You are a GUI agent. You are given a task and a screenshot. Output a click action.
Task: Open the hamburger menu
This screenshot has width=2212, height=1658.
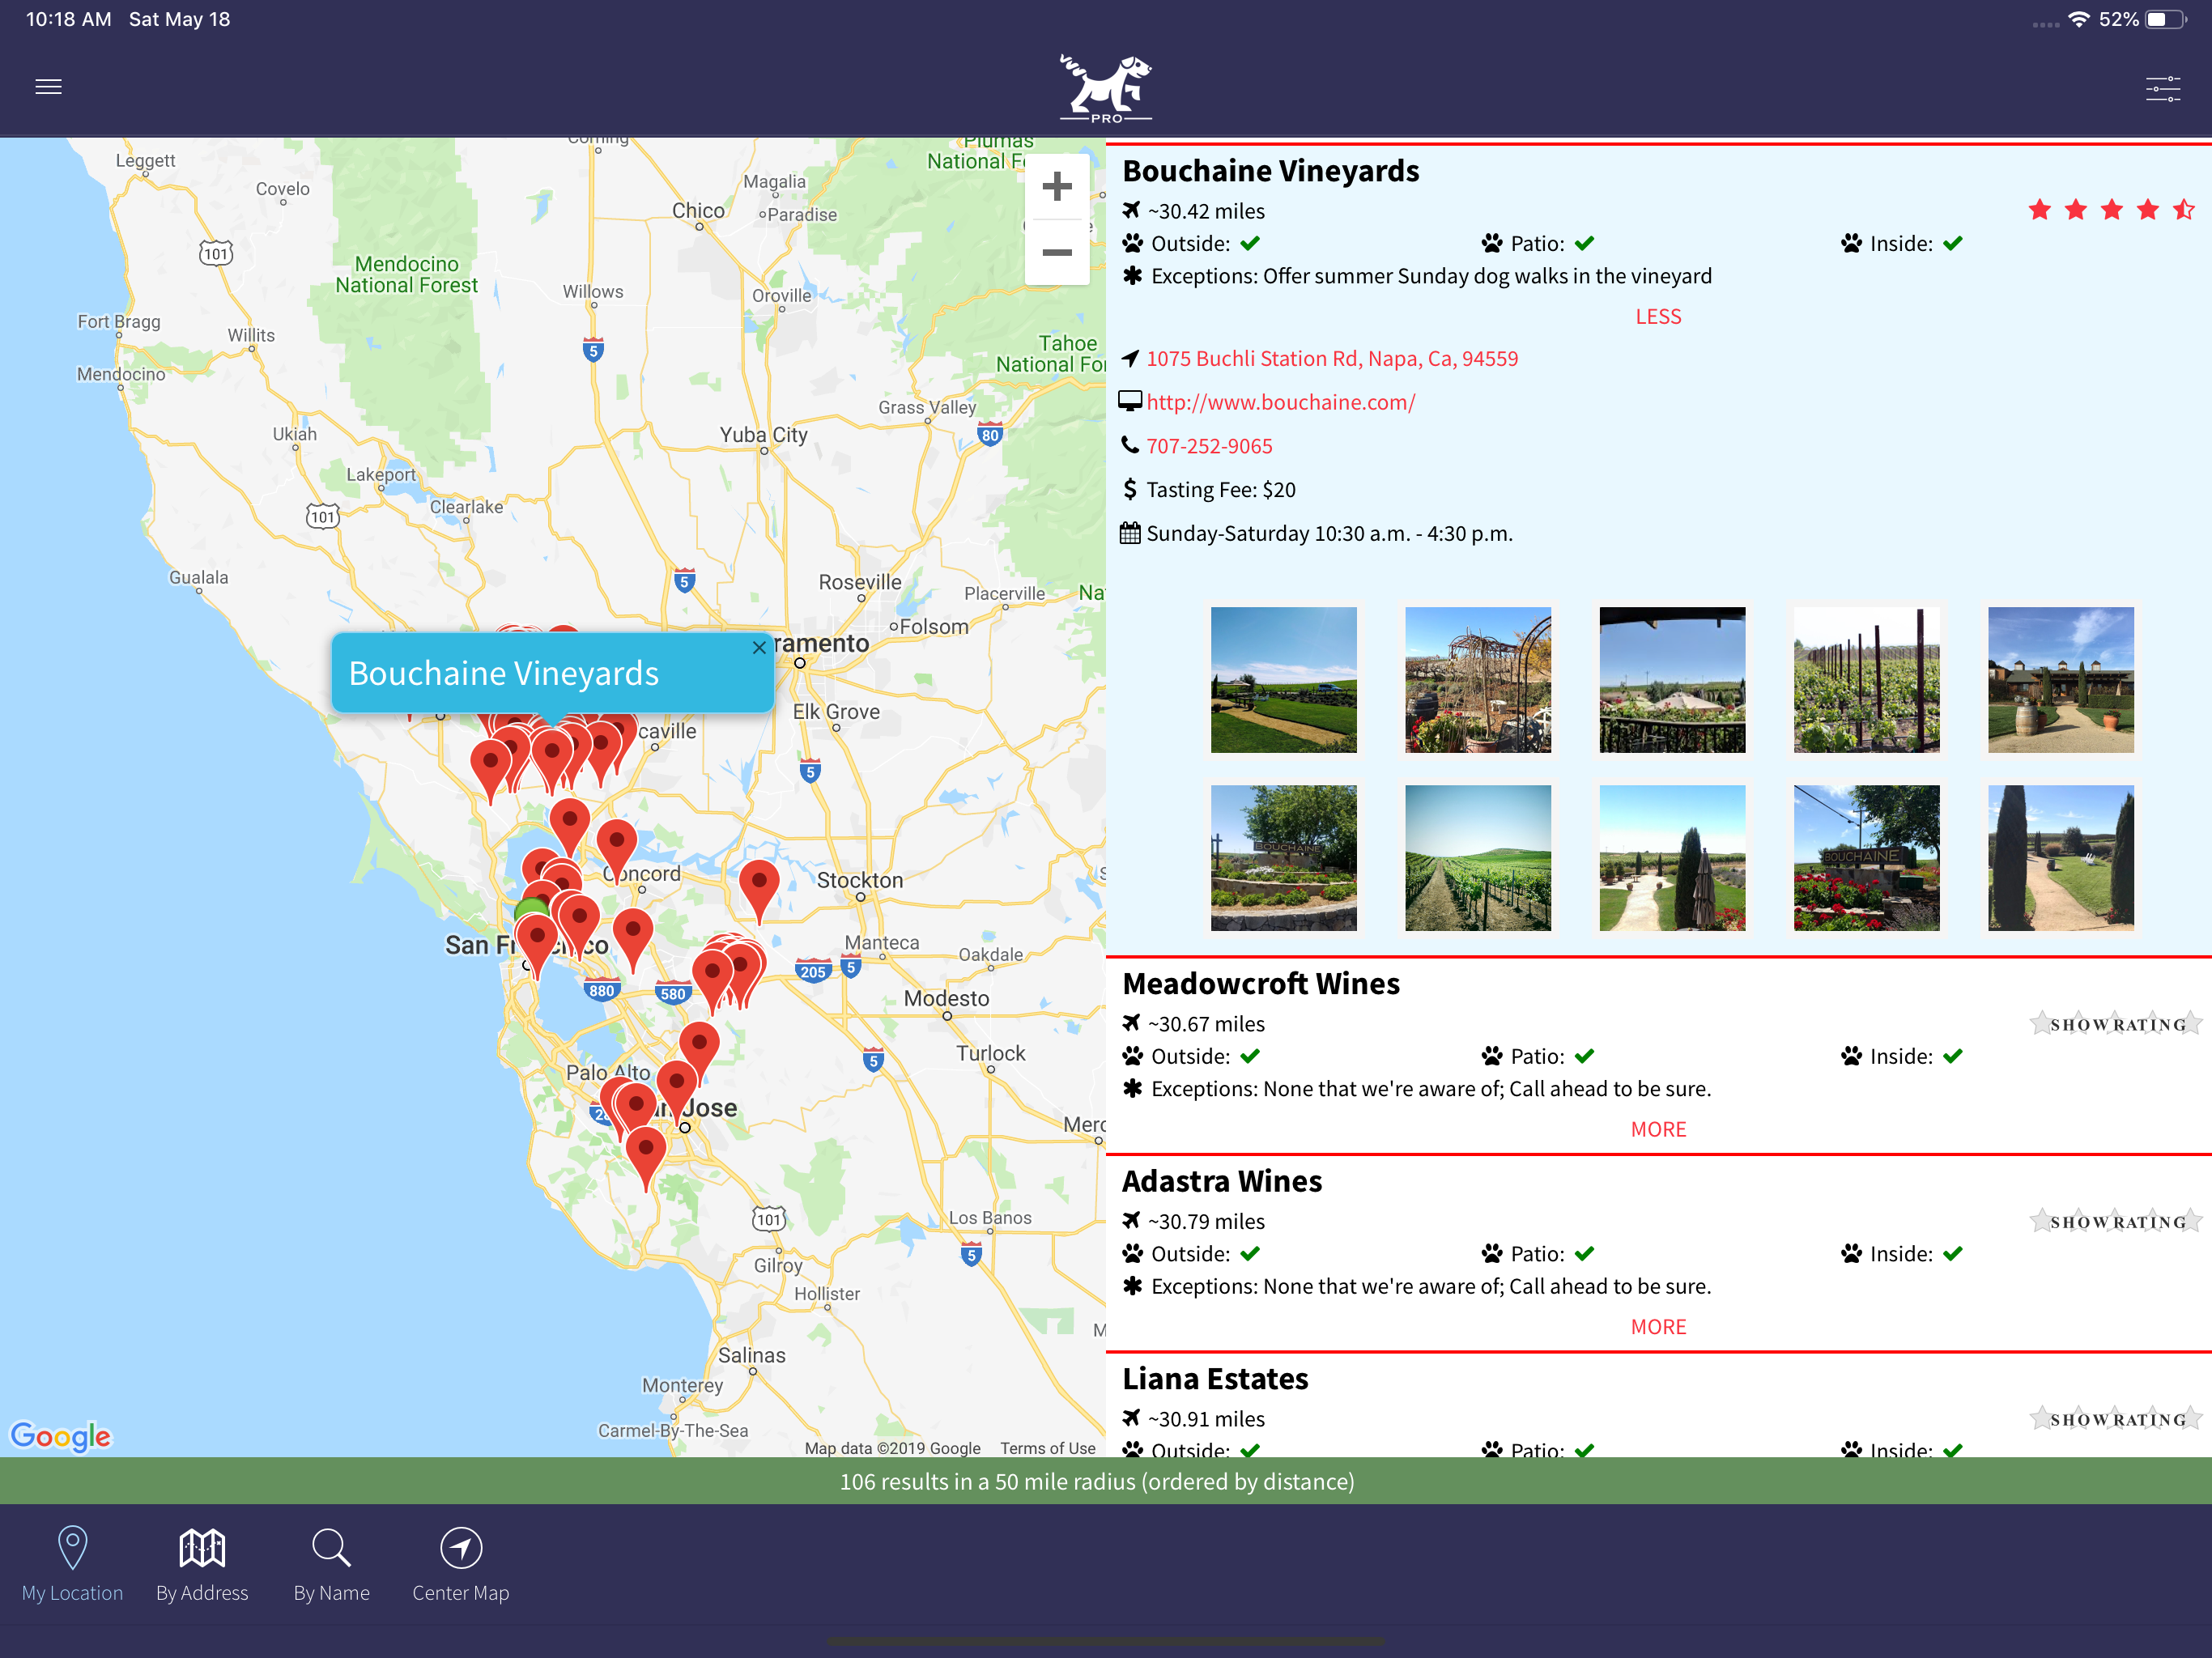(48, 87)
